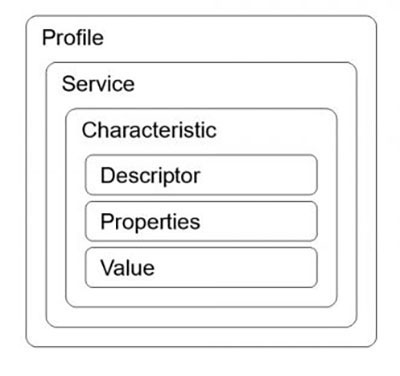Click top-left rounded corner of Service box

coord(49,65)
